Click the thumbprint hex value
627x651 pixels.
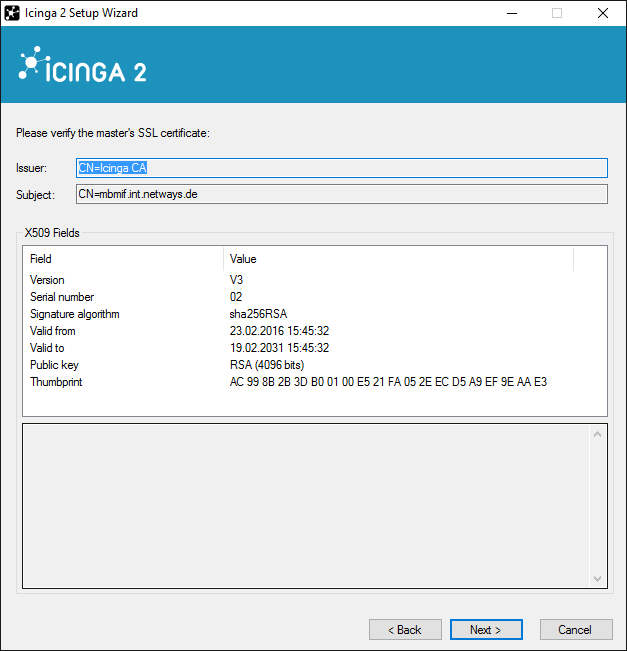(388, 382)
